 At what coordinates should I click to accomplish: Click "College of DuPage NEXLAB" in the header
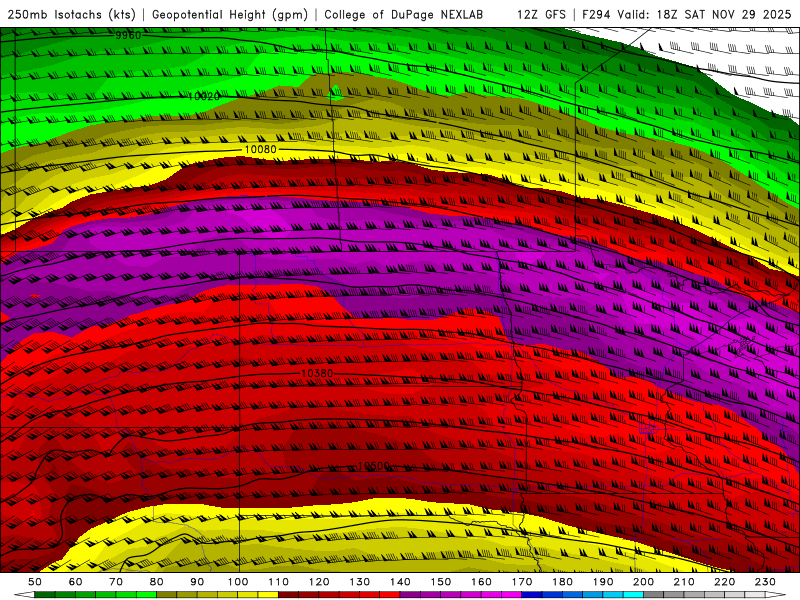[404, 14]
